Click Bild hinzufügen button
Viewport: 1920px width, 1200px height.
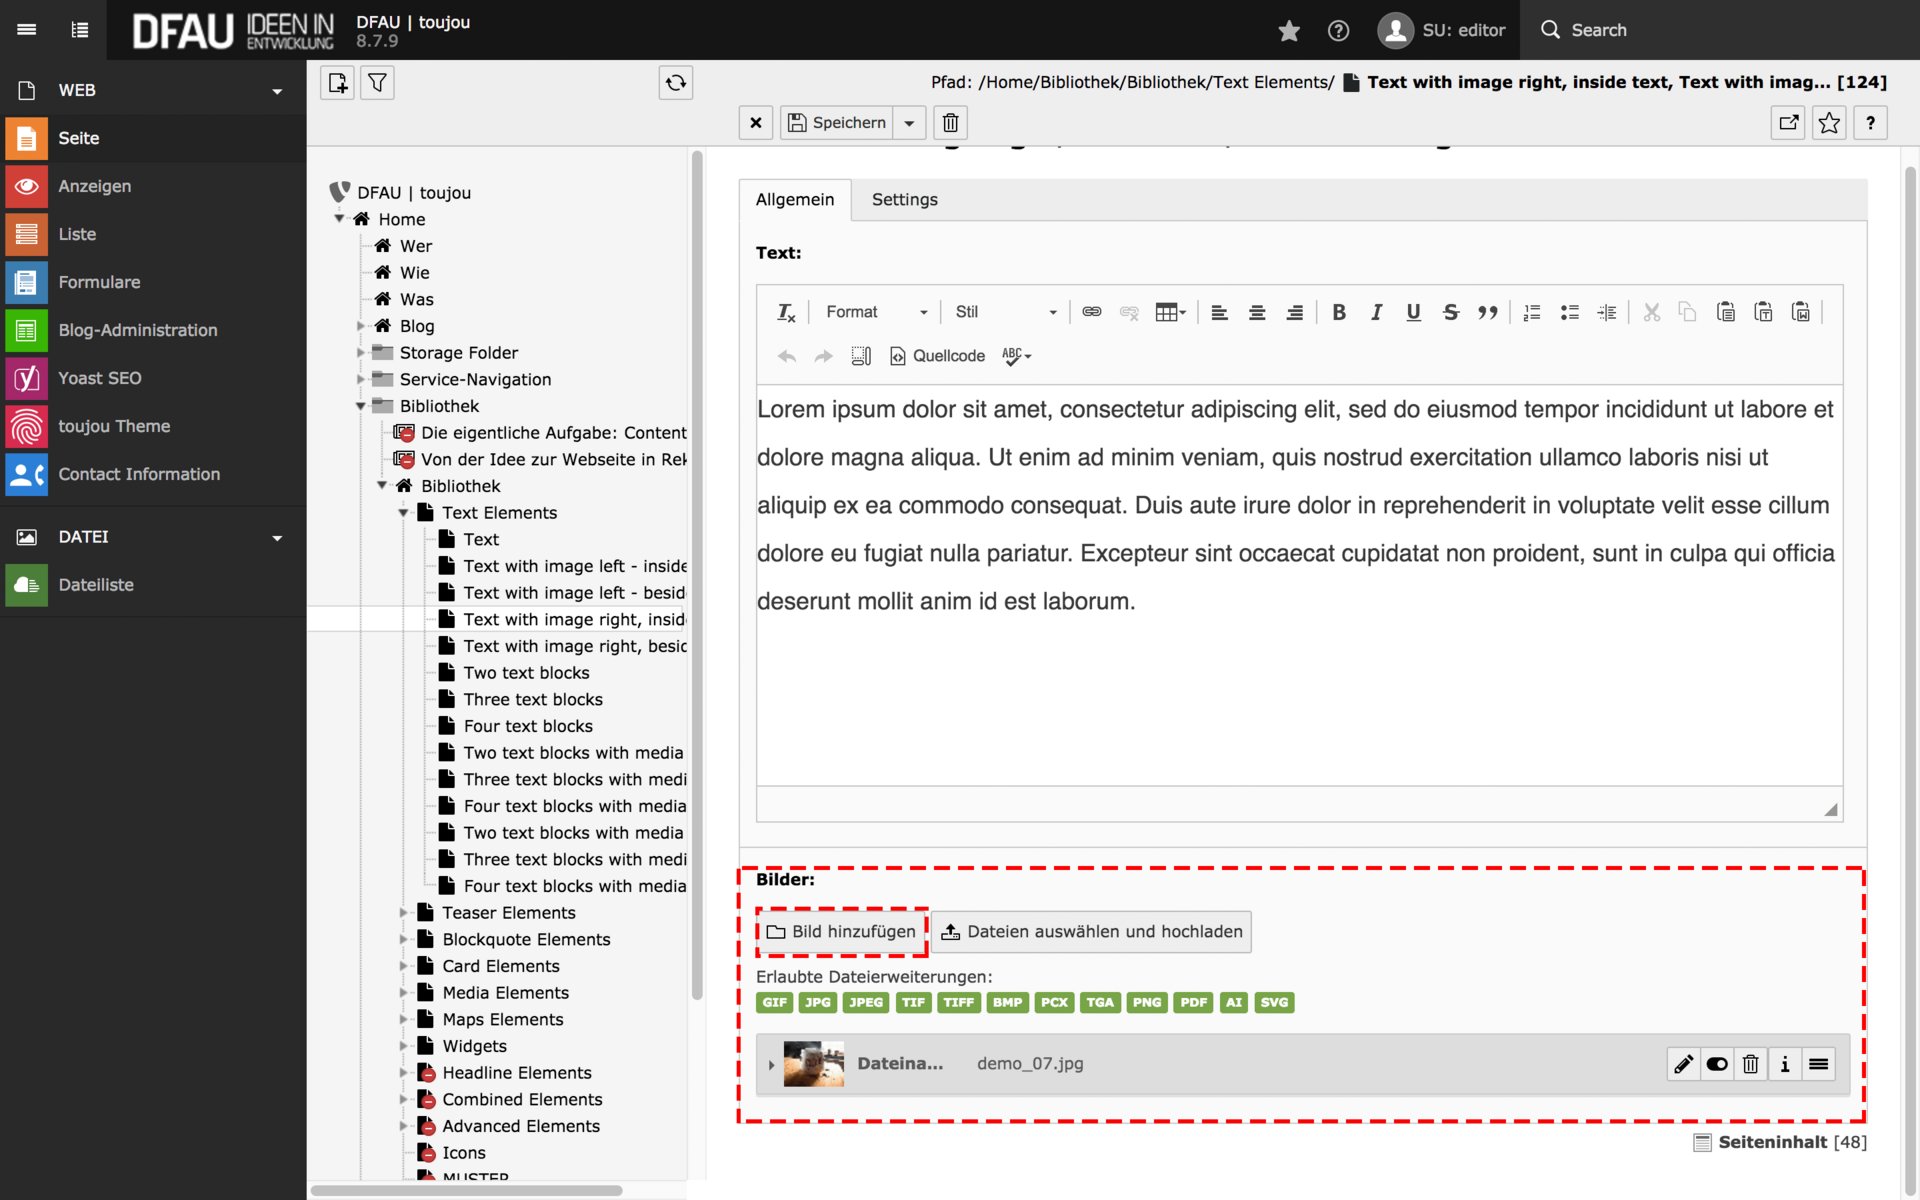pos(842,932)
